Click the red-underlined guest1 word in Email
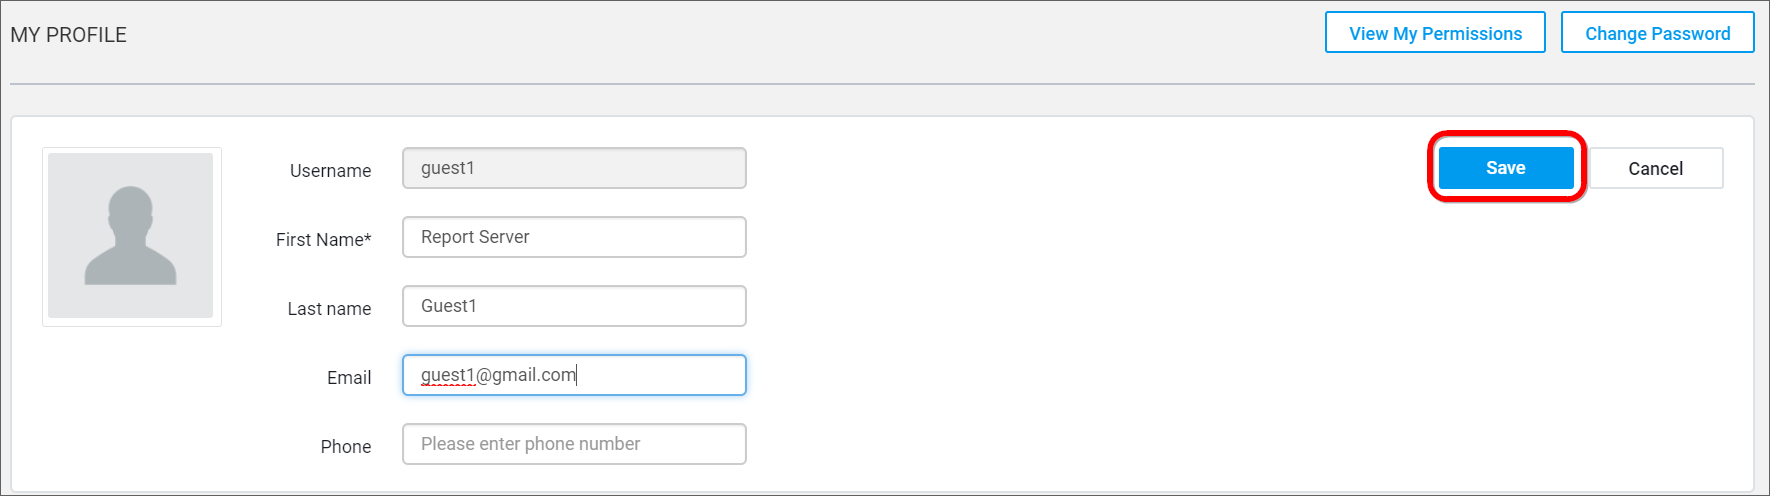This screenshot has width=1770, height=496. [x=447, y=375]
